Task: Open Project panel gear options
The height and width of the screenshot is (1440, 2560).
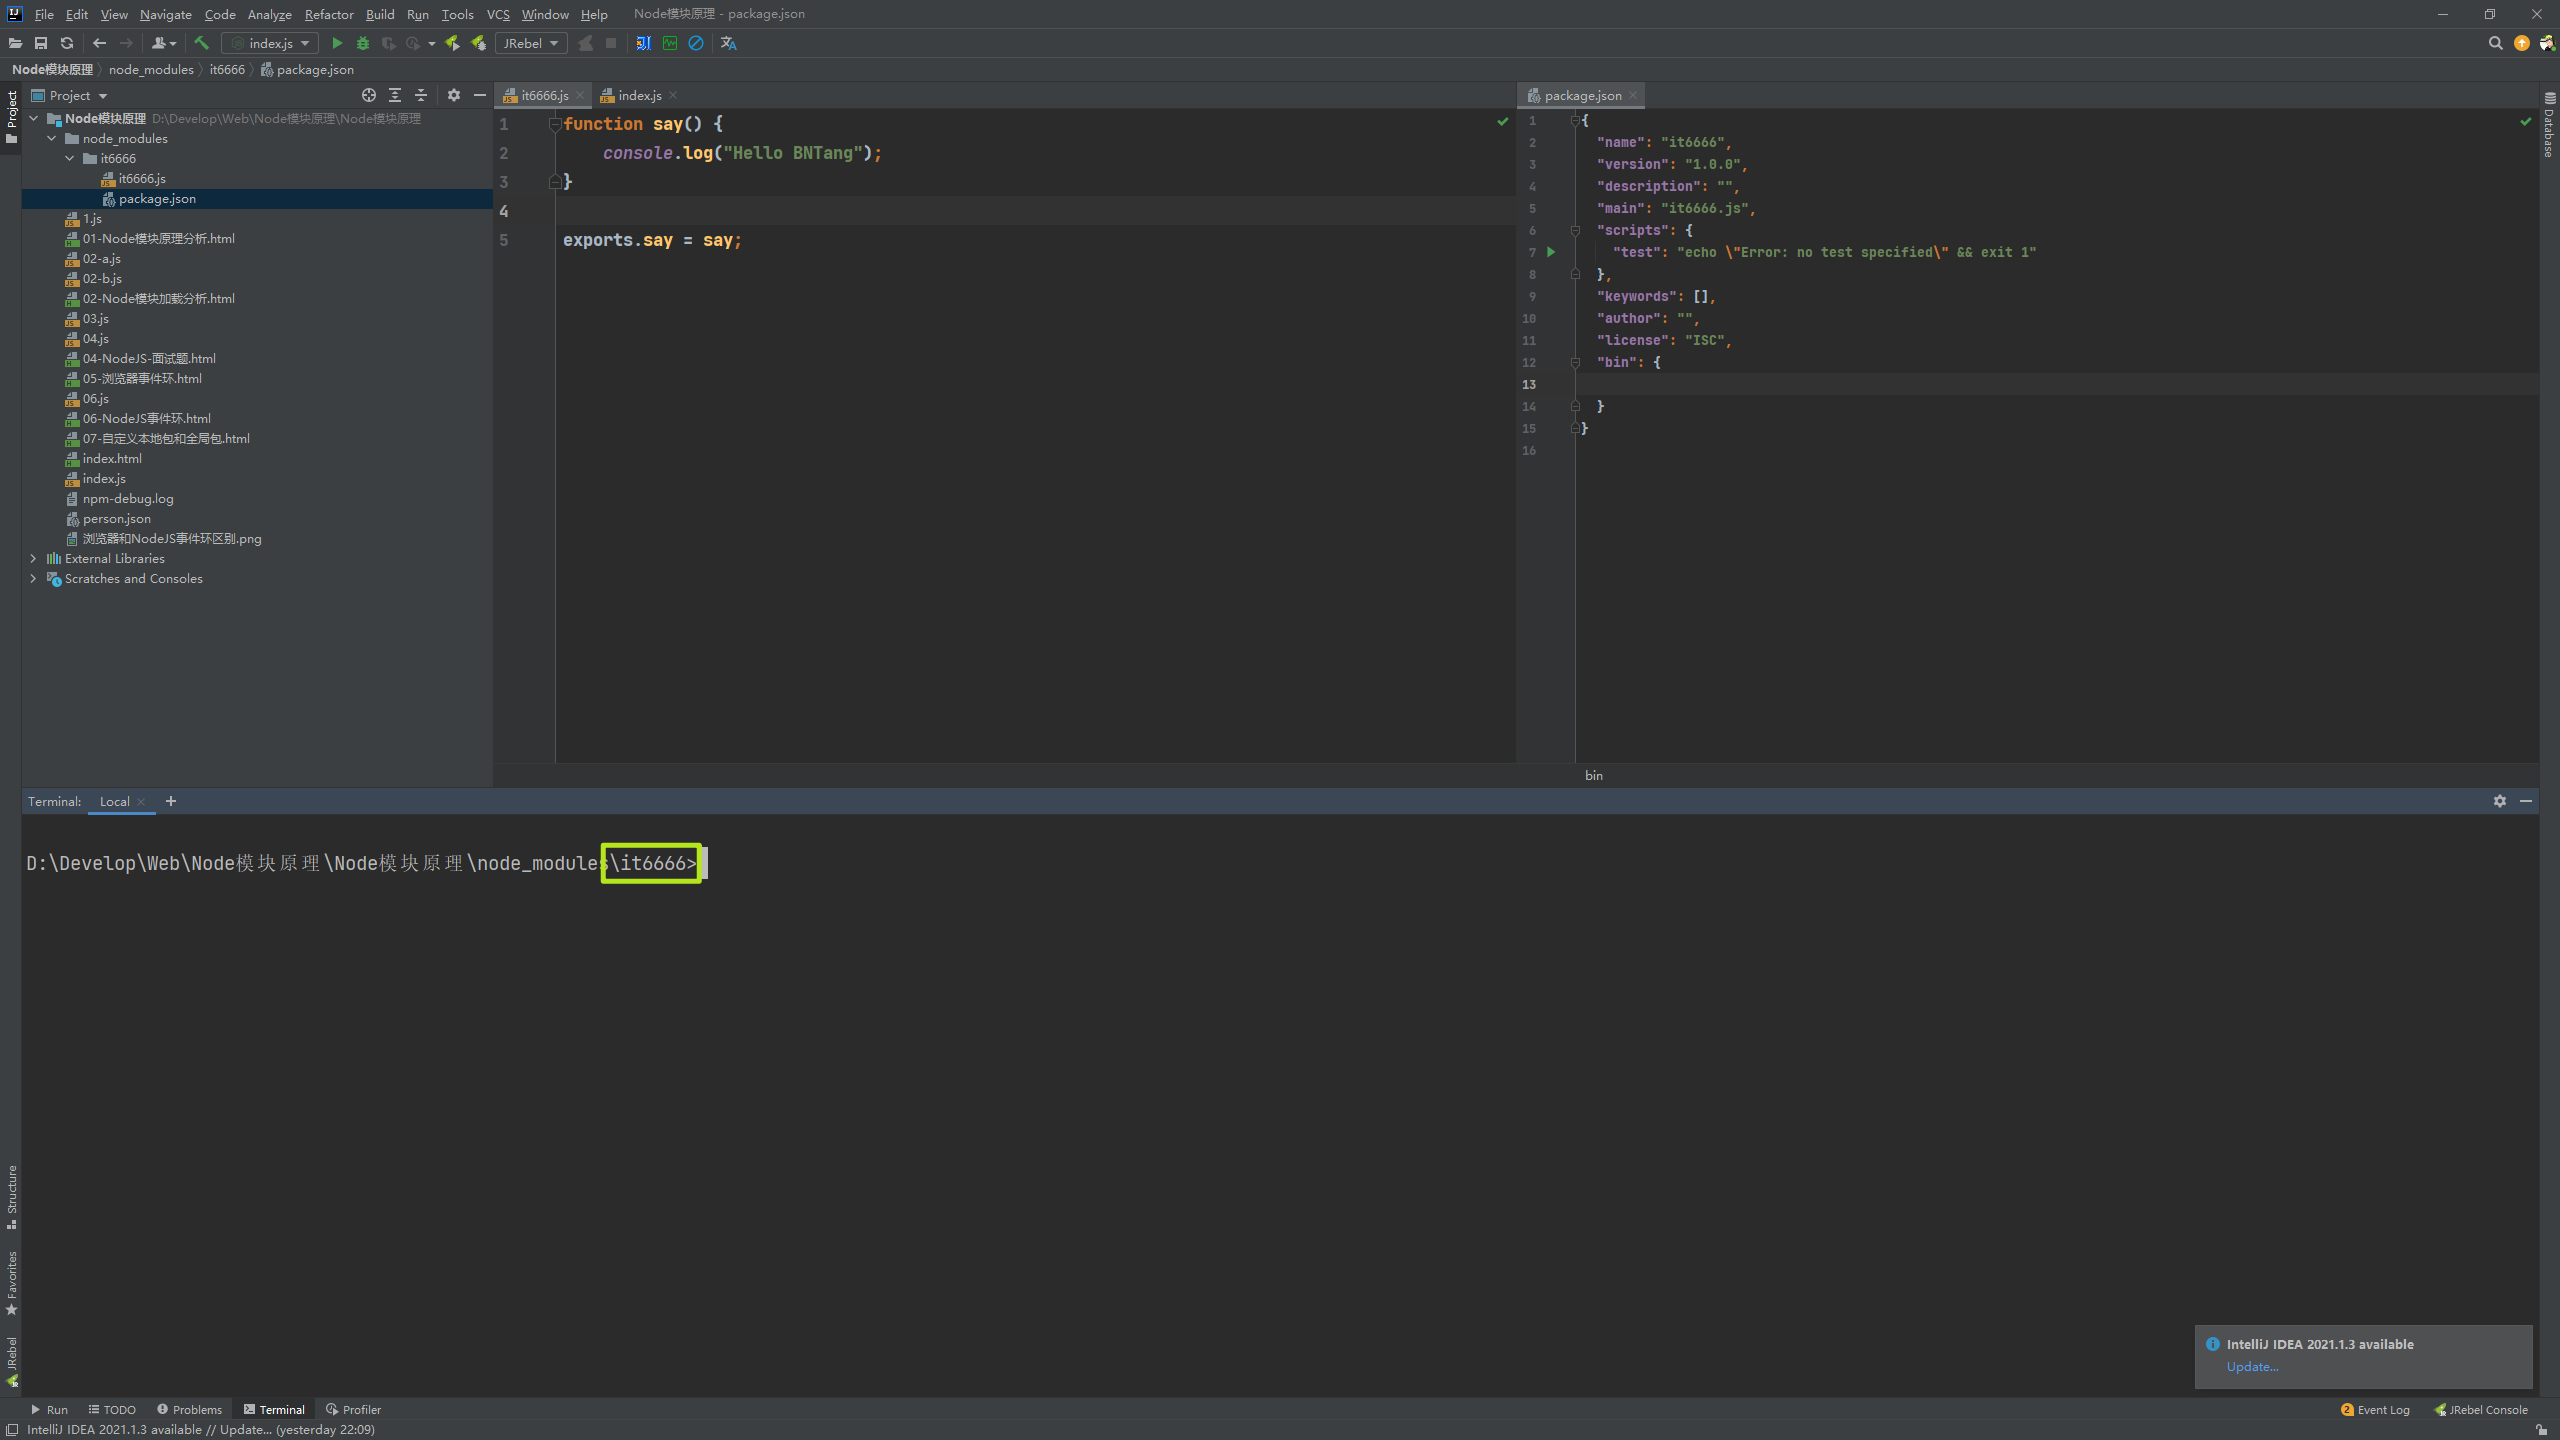Action: pos(454,95)
